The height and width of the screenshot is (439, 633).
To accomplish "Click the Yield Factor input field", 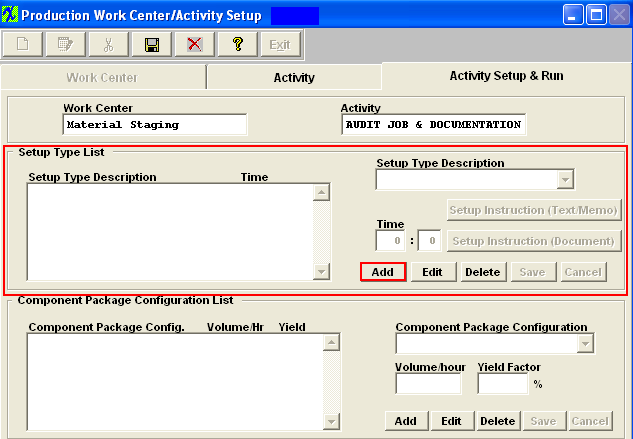I will coord(503,383).
